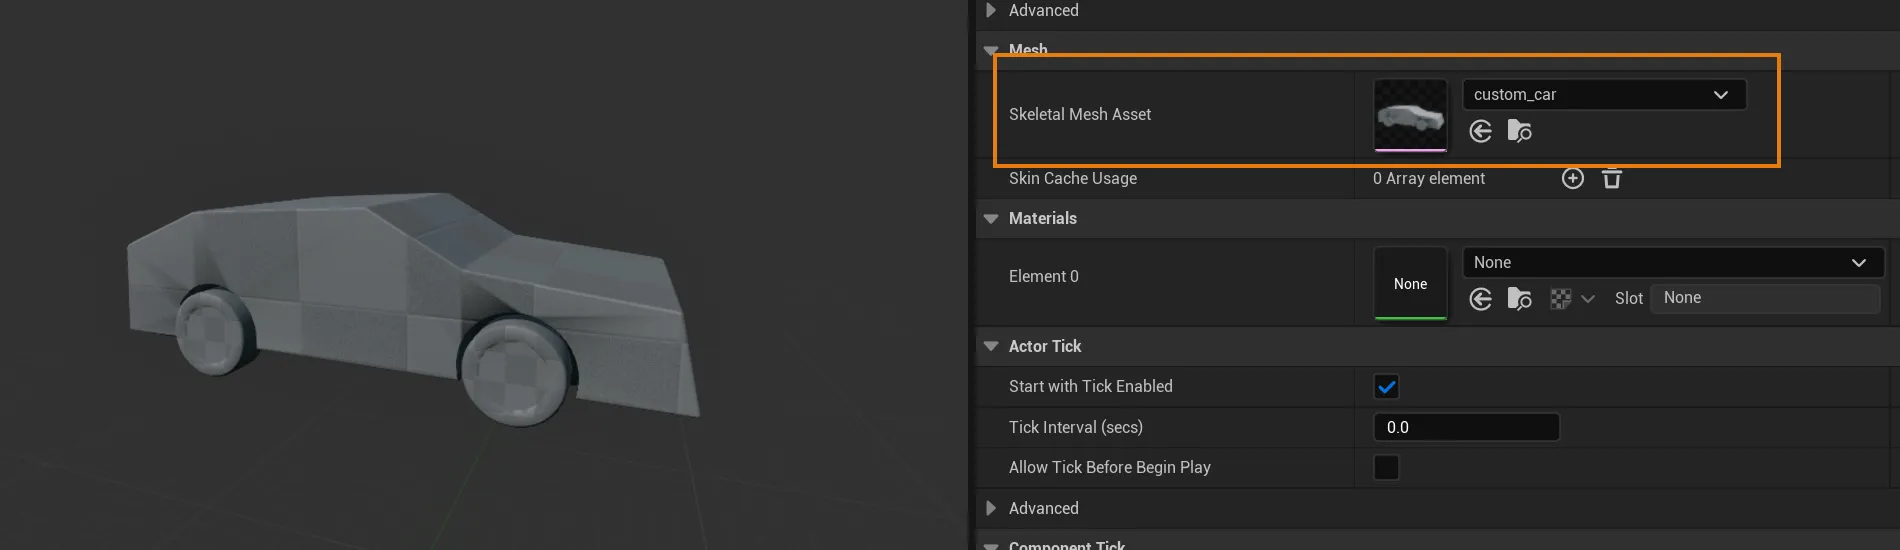
Task: Click the Slot name field
Action: pyautogui.click(x=1765, y=298)
